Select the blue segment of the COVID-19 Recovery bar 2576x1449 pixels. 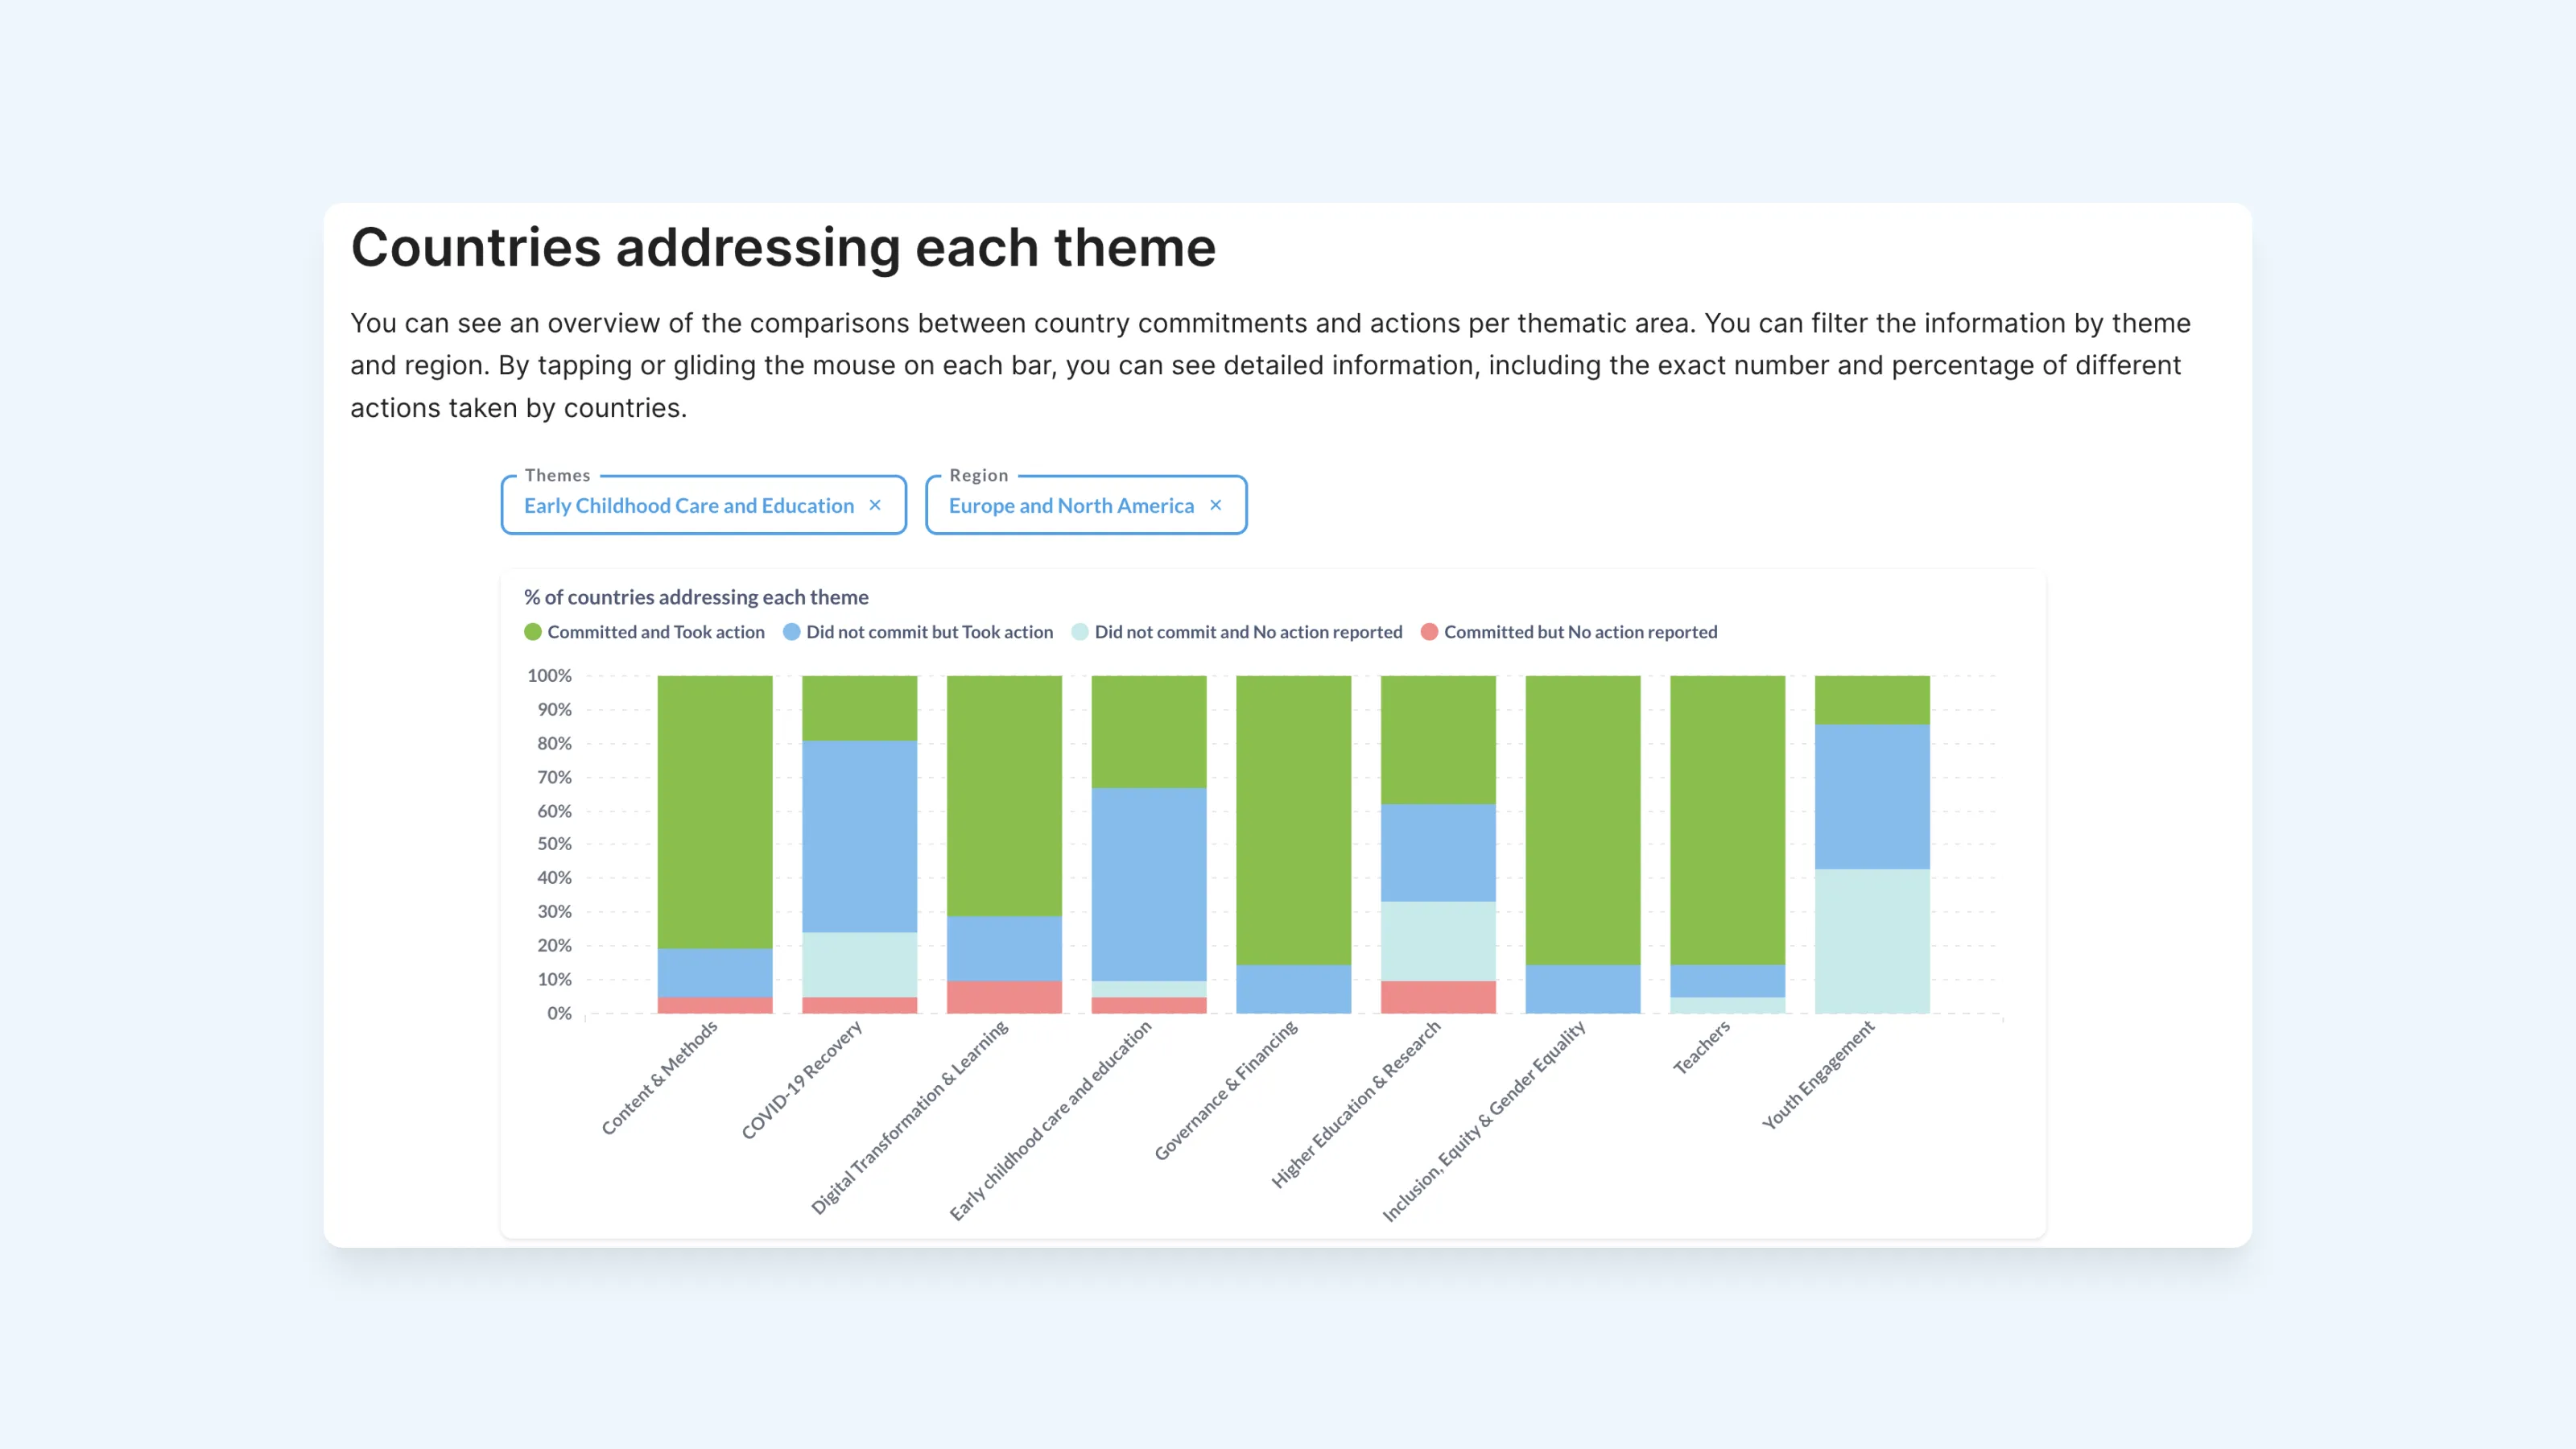[860, 836]
